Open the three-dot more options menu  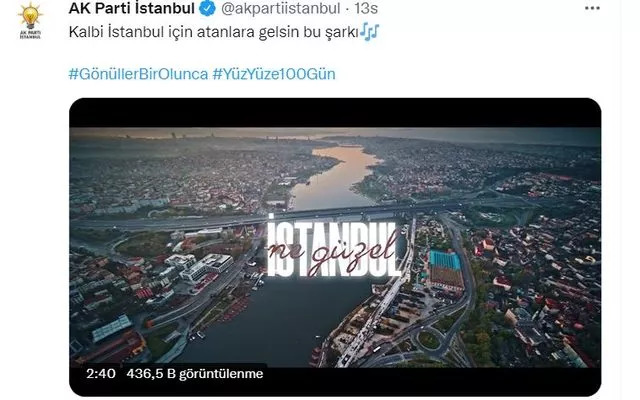point(592,8)
